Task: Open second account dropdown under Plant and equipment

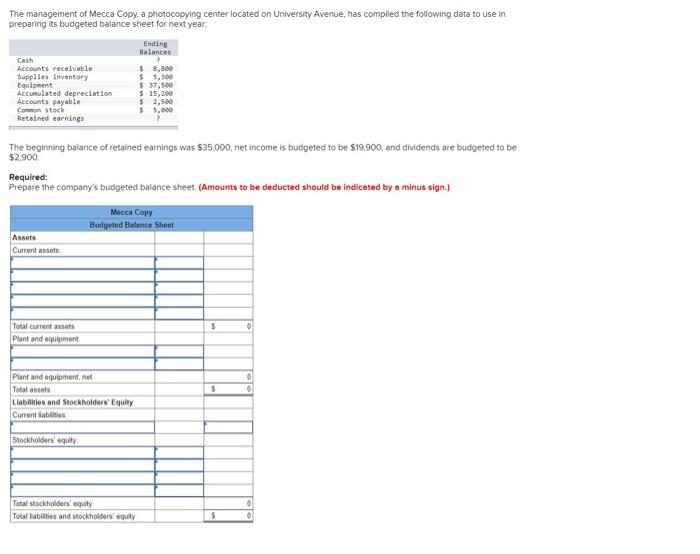Action: [x=83, y=364]
